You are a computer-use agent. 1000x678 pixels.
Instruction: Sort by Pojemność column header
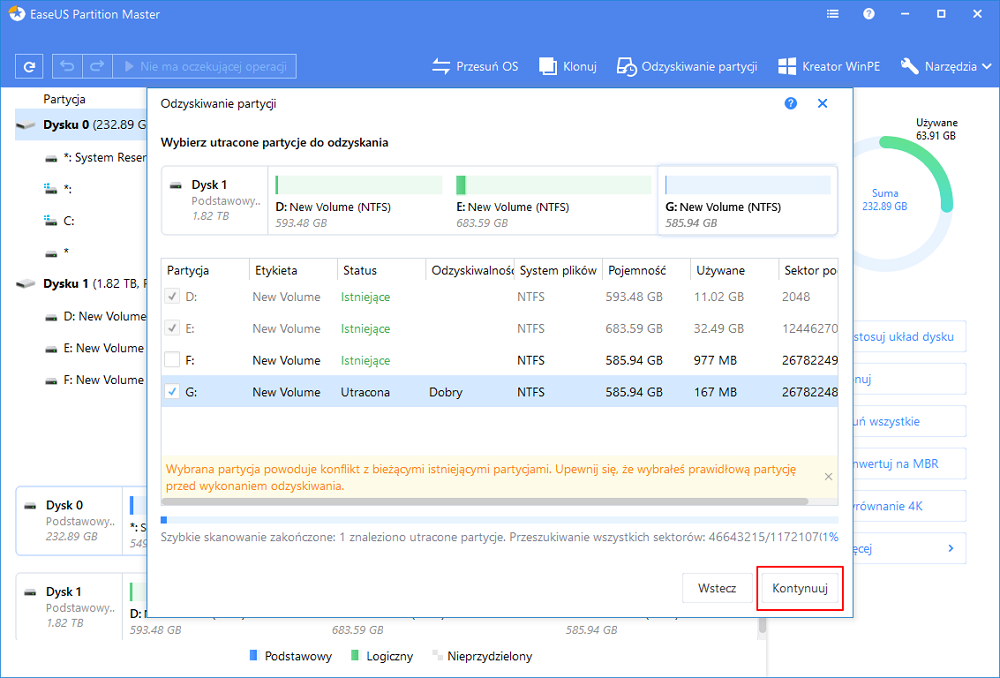click(x=646, y=270)
